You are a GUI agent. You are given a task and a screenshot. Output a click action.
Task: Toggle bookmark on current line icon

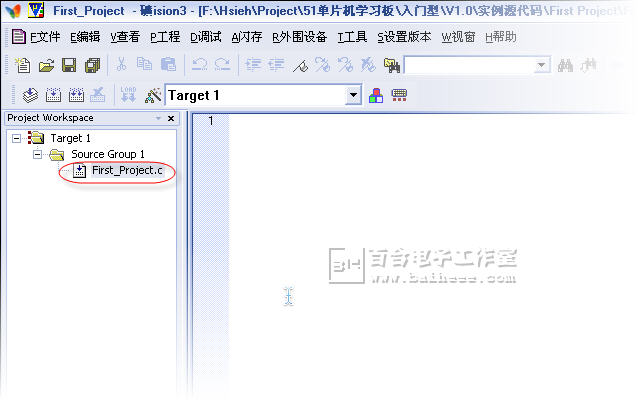point(300,65)
